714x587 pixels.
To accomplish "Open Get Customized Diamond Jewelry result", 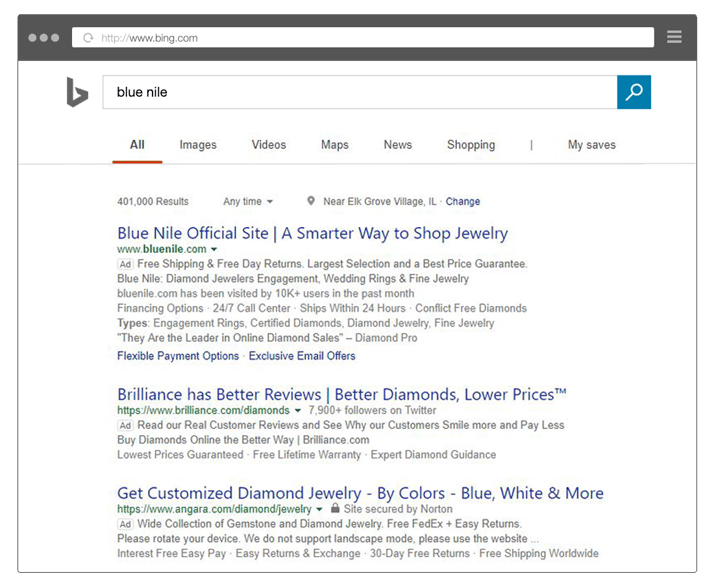I will coord(360,493).
